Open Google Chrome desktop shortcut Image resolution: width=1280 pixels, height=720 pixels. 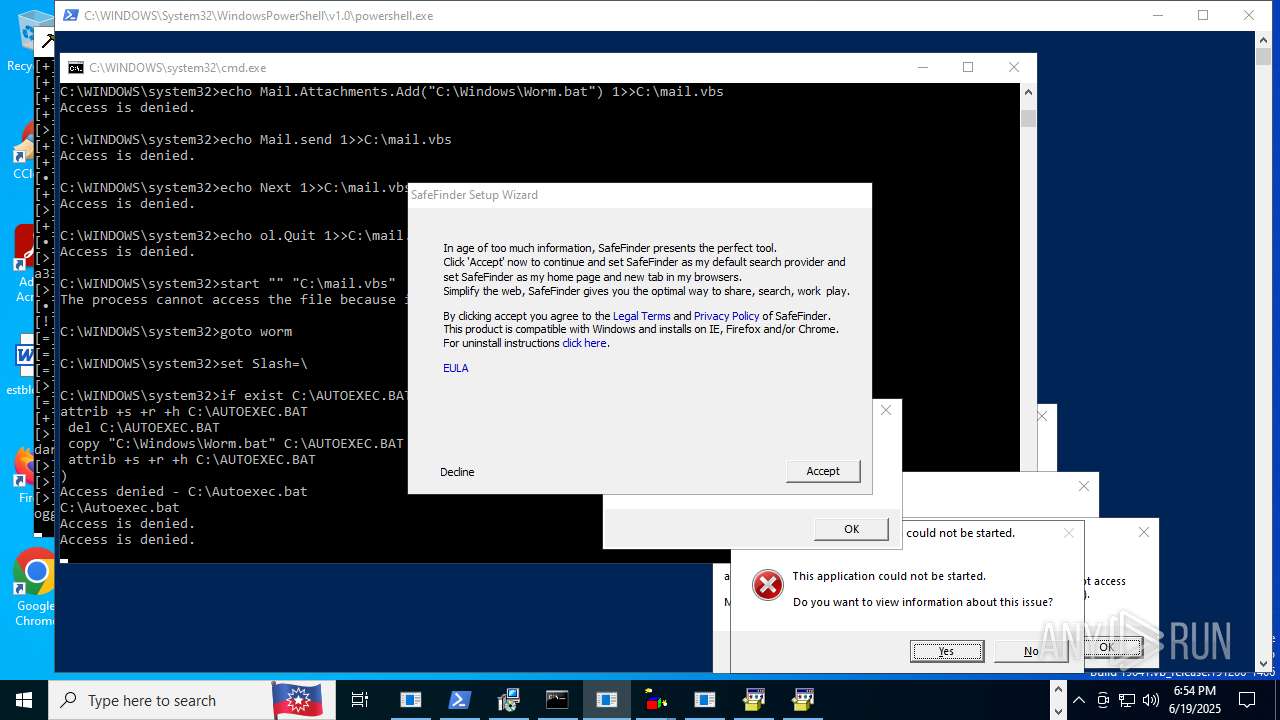click(36, 588)
